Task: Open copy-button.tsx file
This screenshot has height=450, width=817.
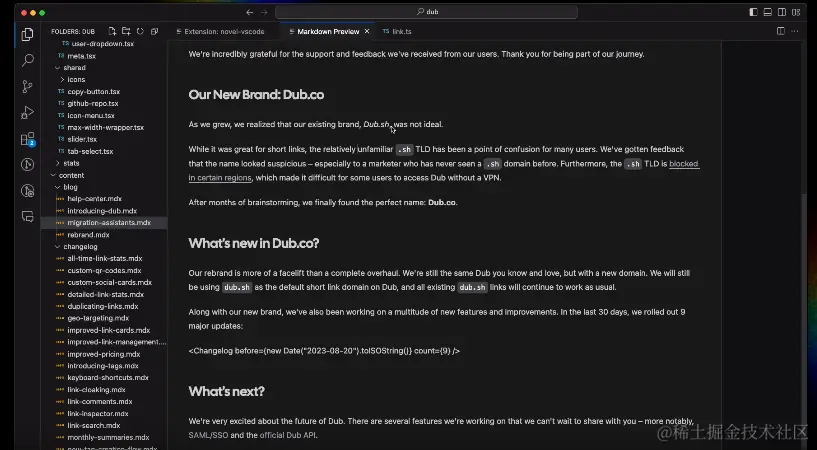Action: (x=93, y=92)
